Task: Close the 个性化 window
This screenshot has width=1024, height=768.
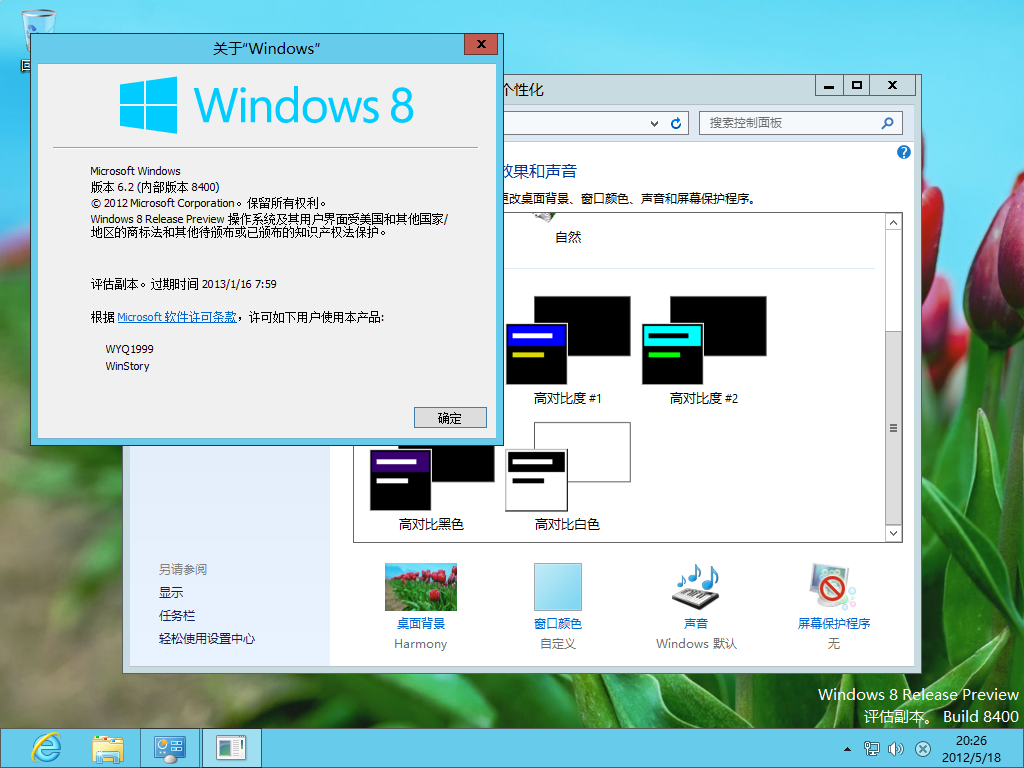Action: [x=892, y=86]
